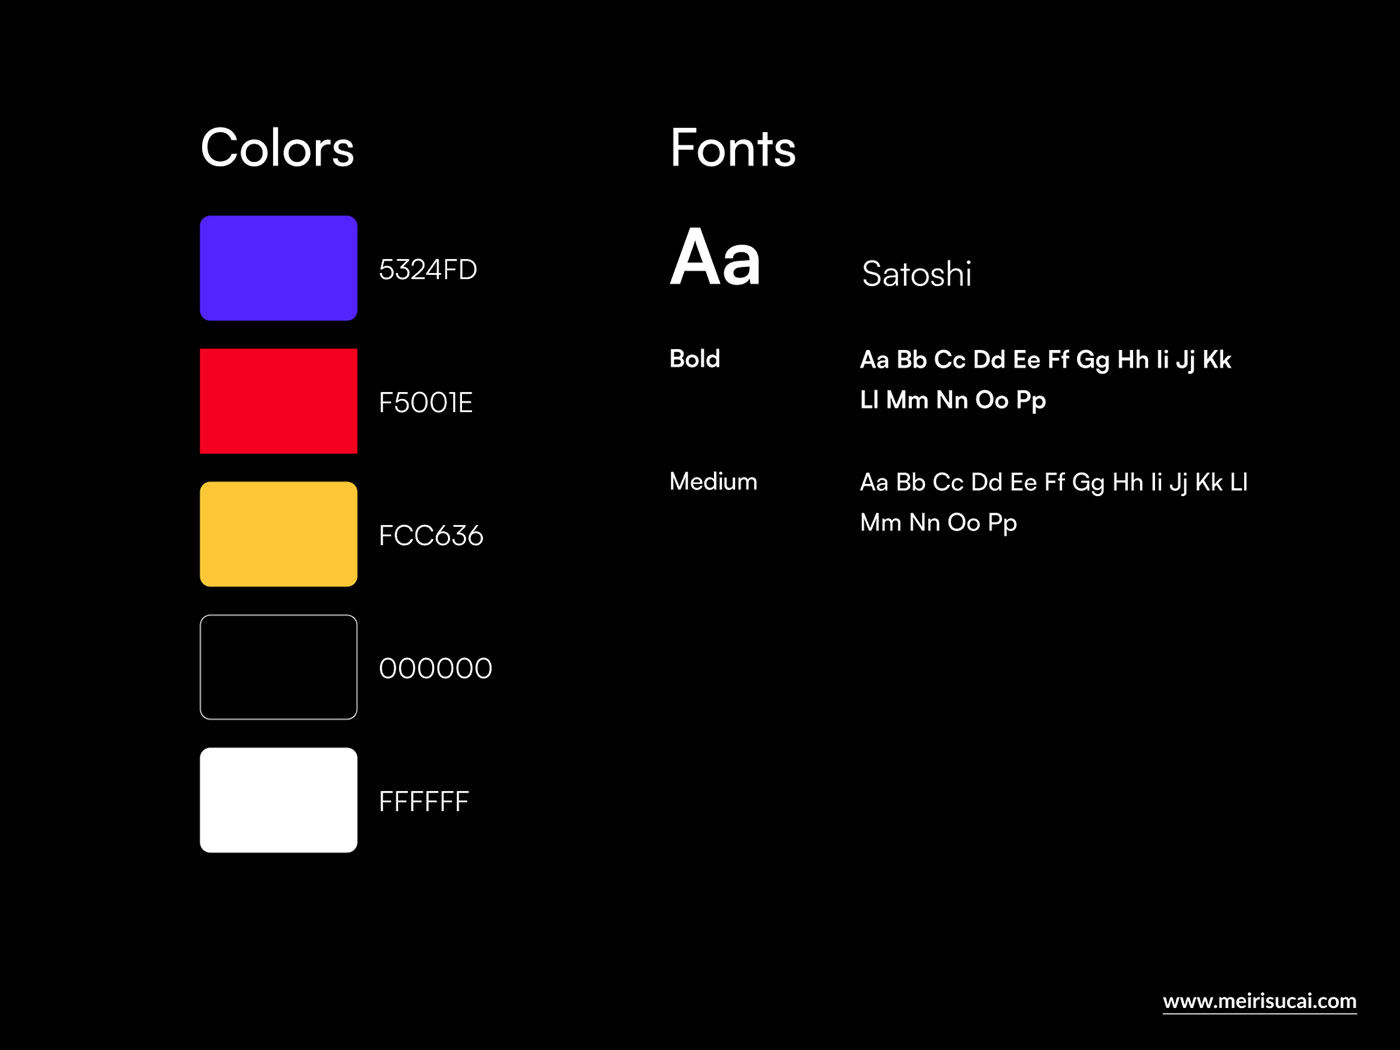Click the 5324FD hex code text
Screen dimensions: 1400x1050
click(428, 270)
